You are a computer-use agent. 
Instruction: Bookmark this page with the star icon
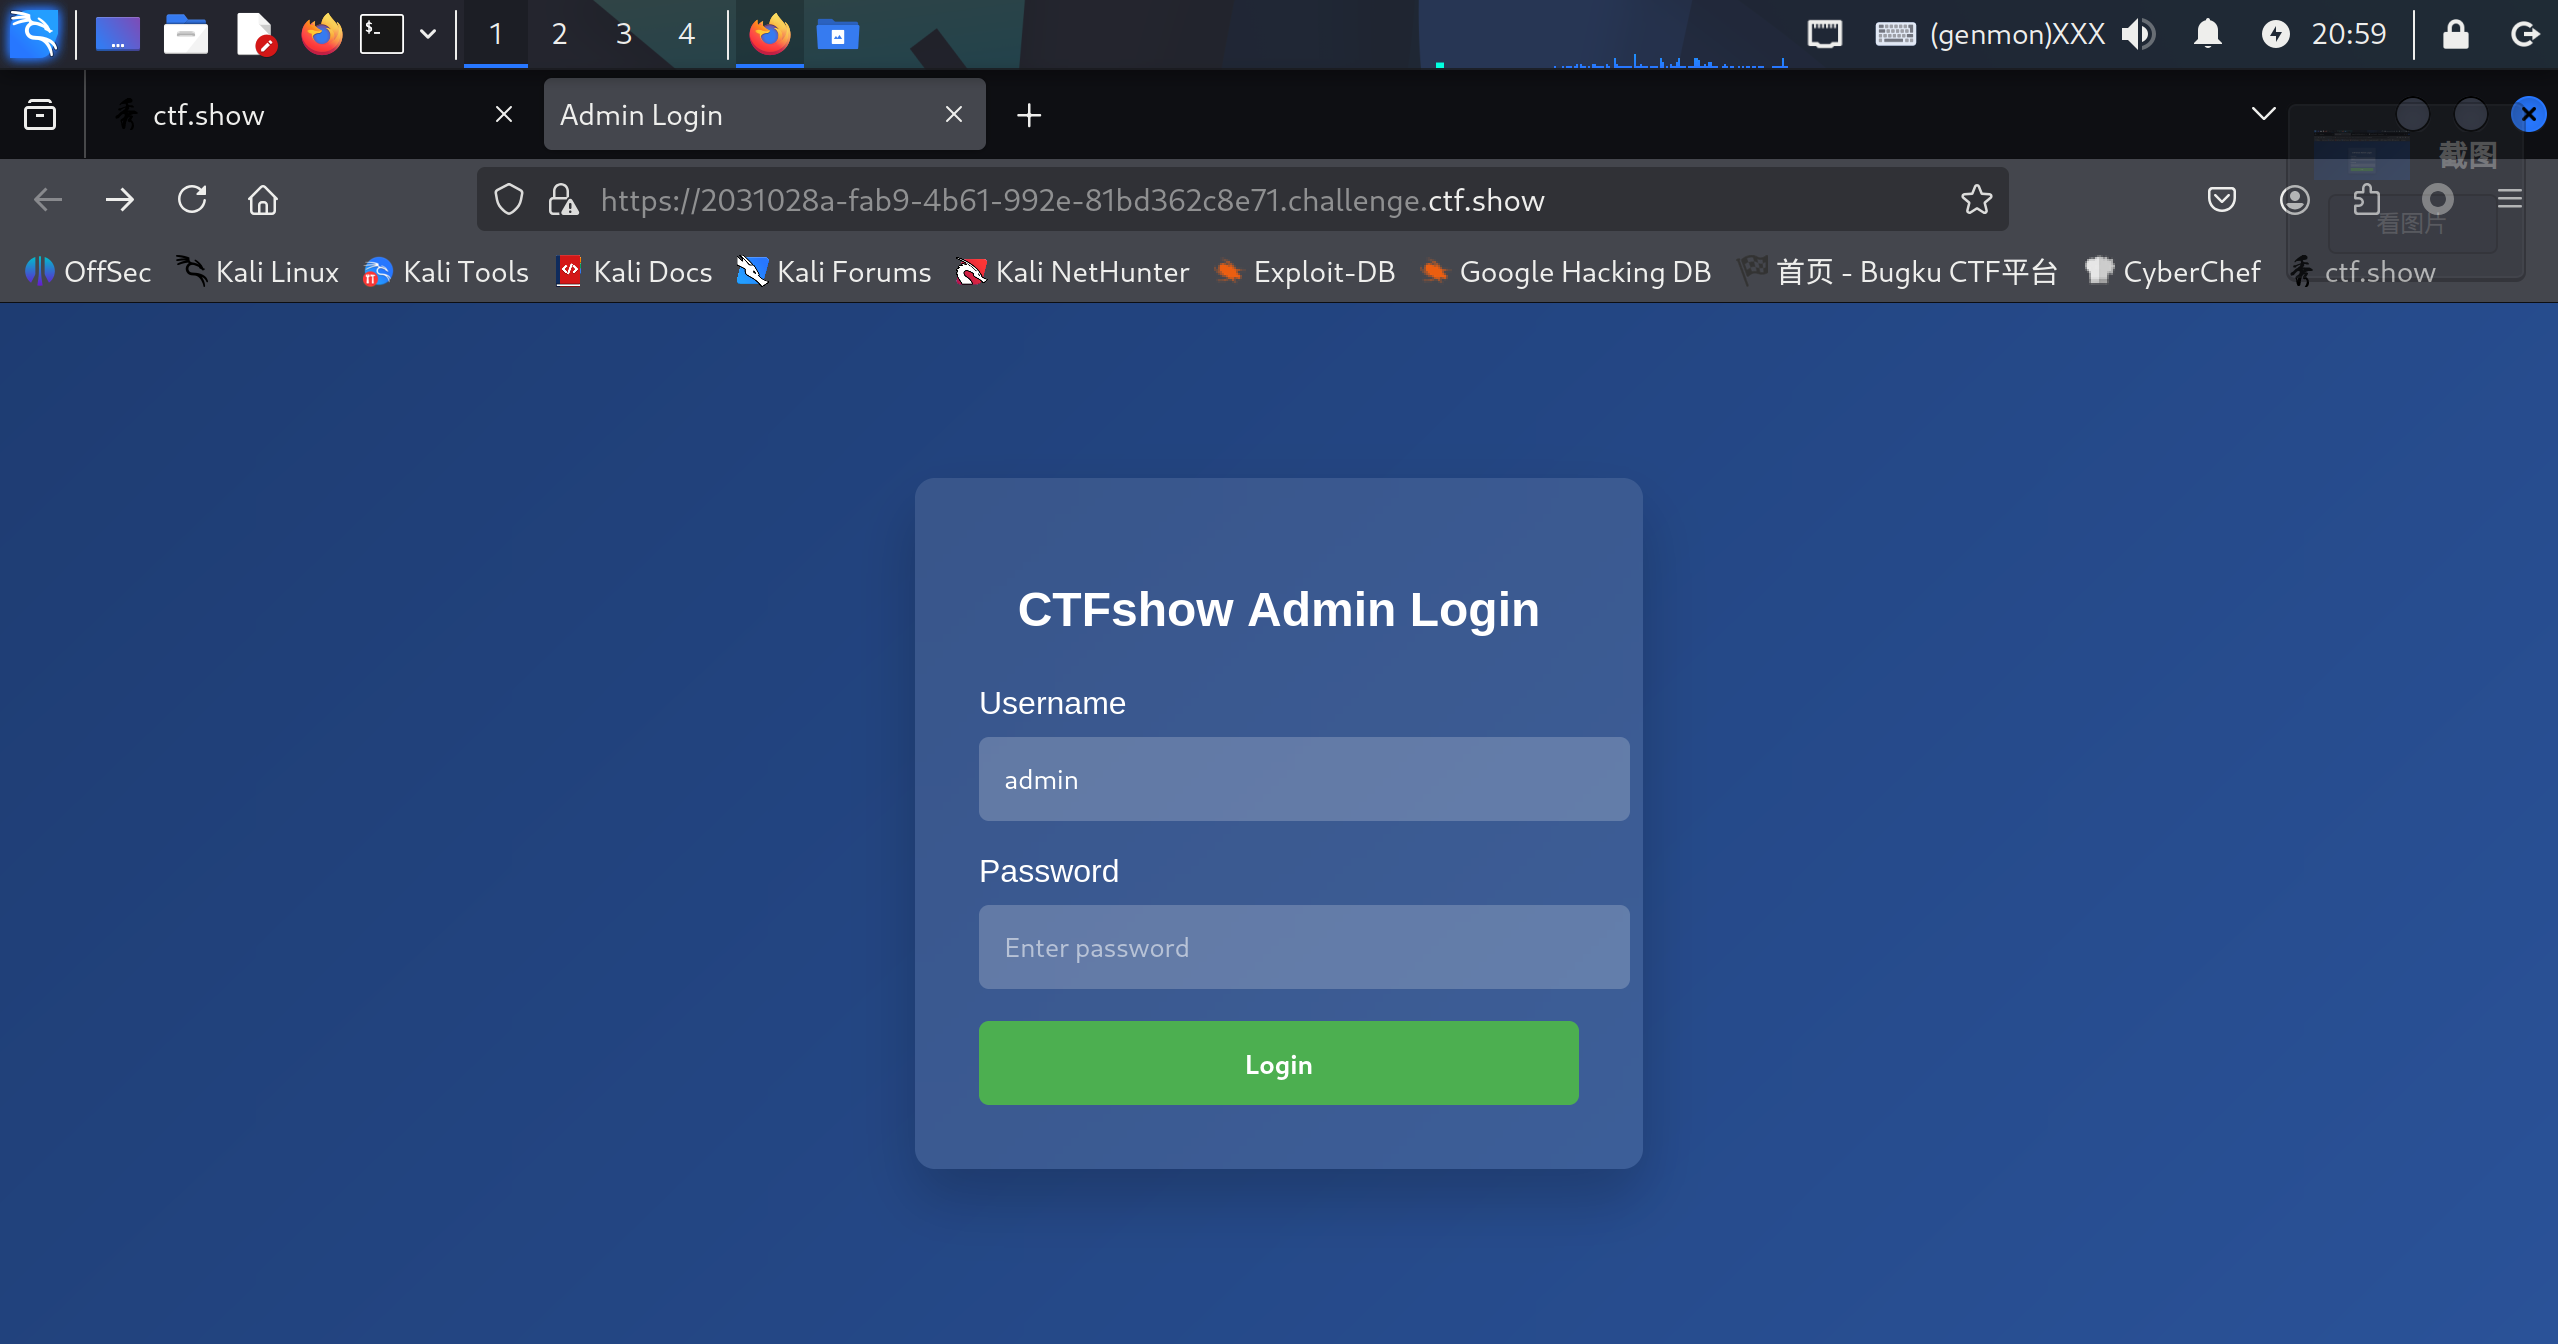pyautogui.click(x=1976, y=200)
